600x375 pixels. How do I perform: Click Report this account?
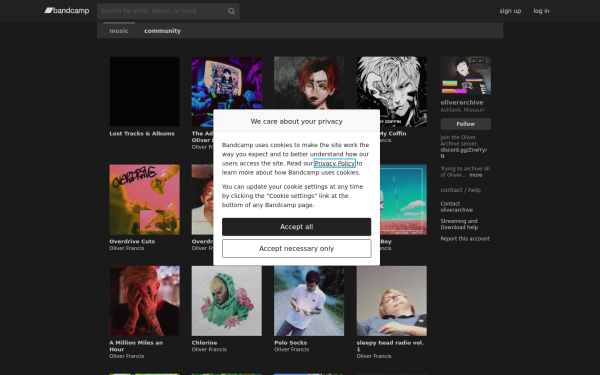coord(465,238)
